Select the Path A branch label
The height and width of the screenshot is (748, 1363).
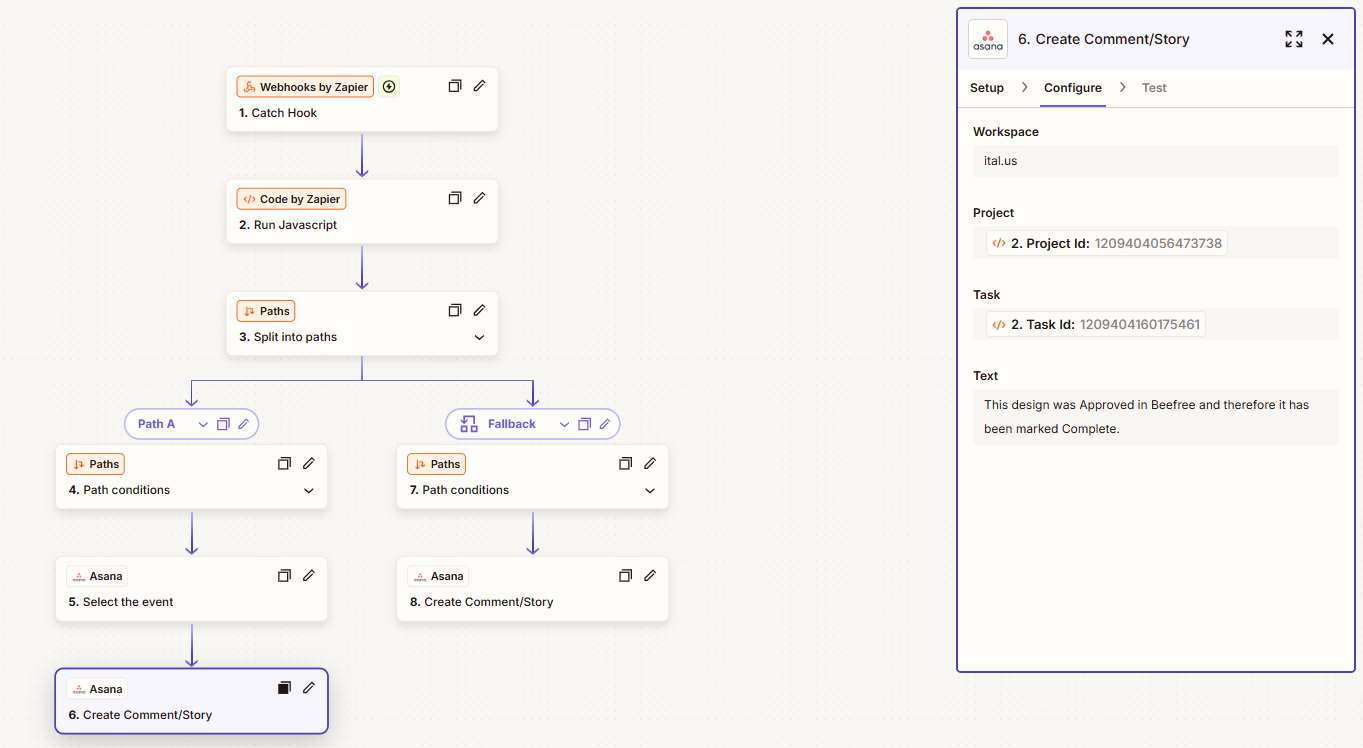156,424
